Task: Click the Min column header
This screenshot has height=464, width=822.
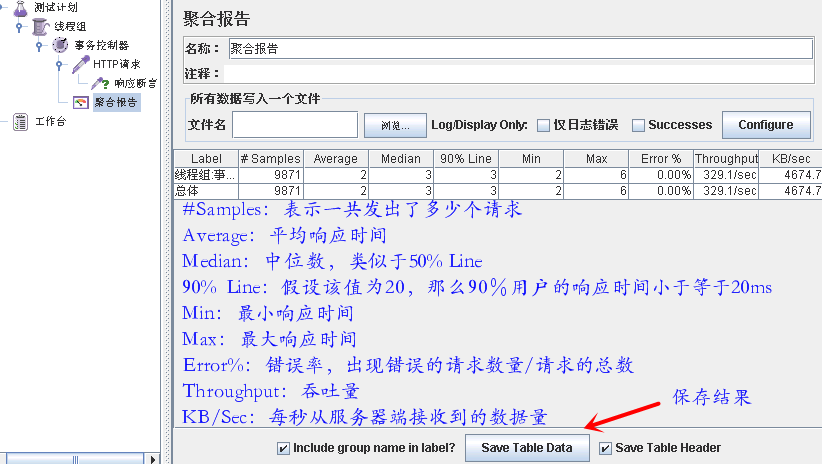Action: (531, 159)
